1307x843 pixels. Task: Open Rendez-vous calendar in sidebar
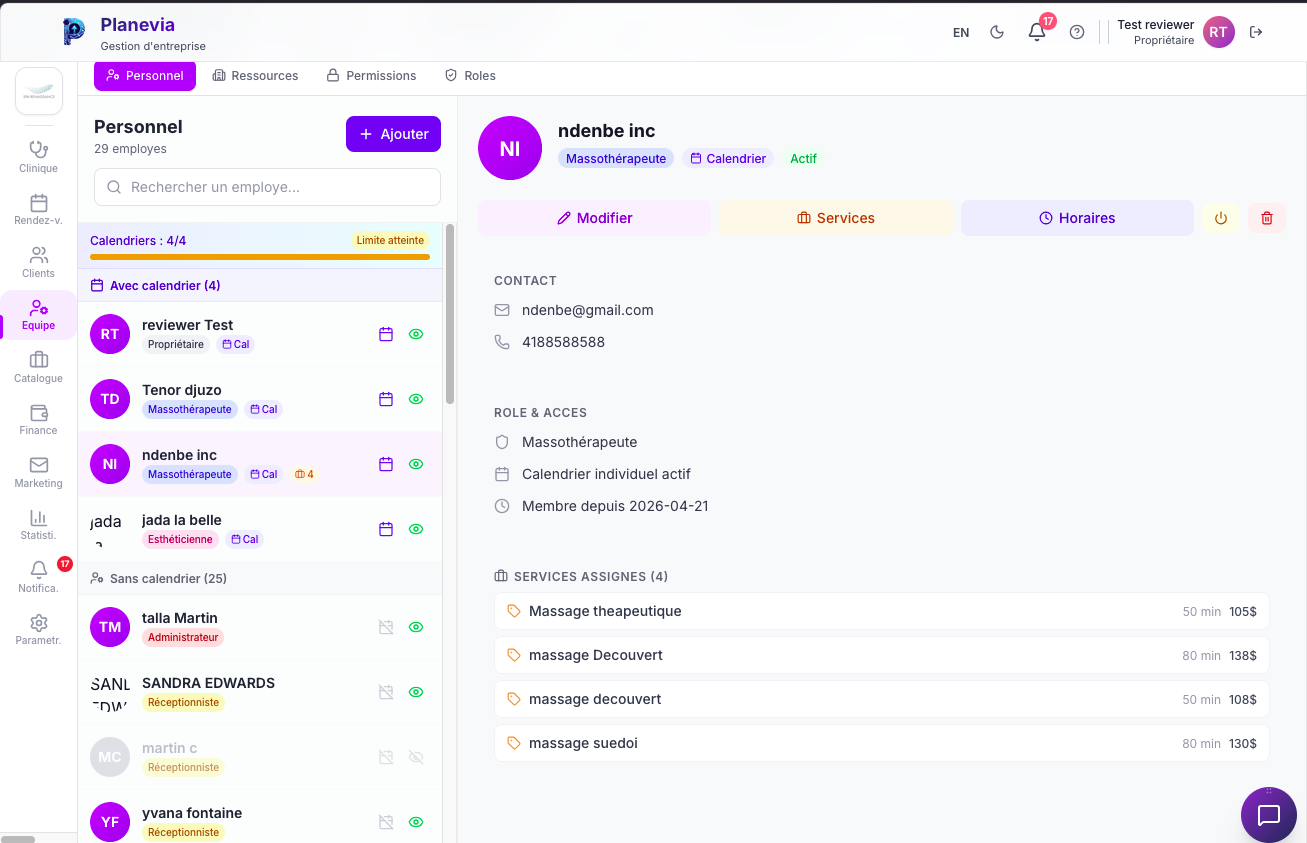coord(38,210)
